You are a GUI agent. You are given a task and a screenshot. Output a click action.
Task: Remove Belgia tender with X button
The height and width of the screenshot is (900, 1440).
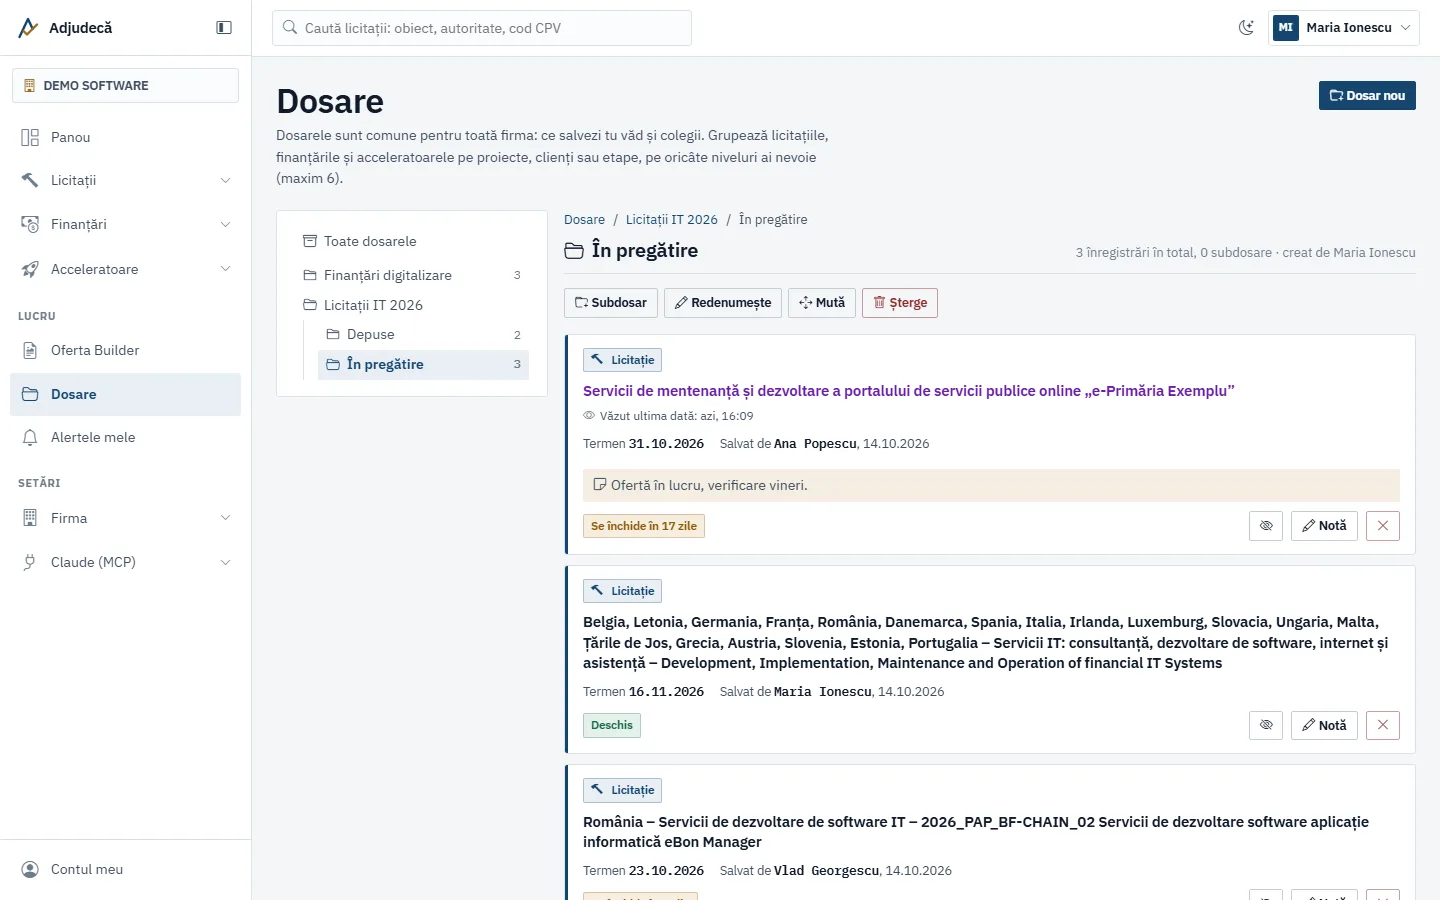tap(1383, 725)
